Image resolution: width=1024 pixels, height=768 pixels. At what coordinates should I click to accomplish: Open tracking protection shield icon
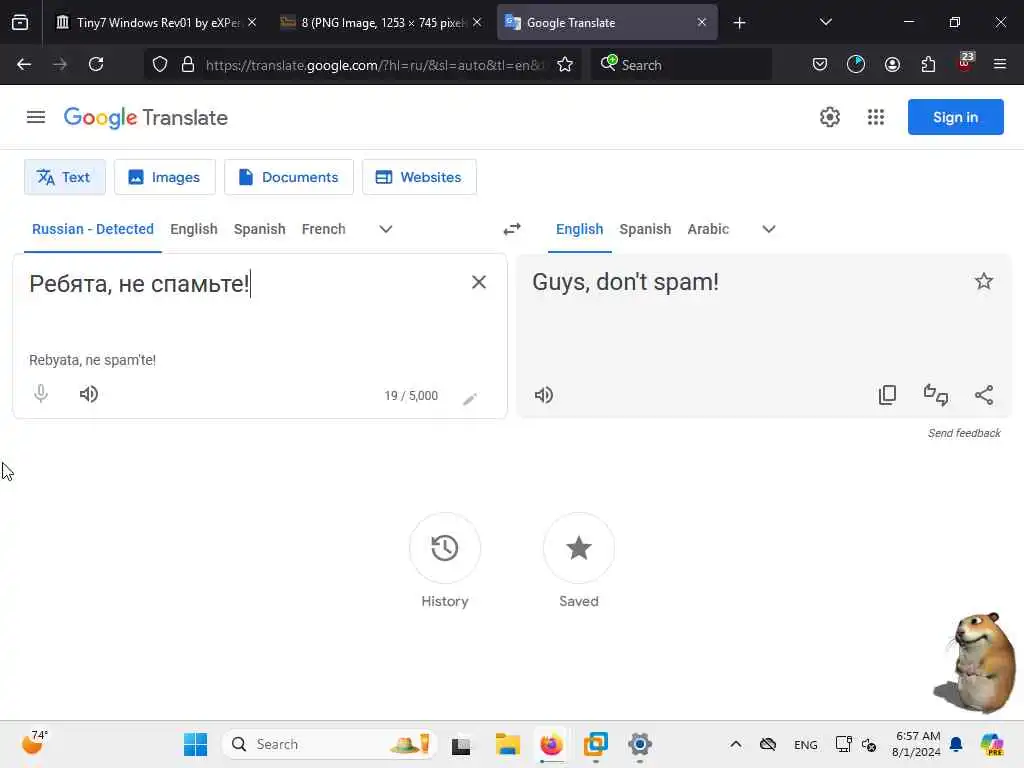[160, 65]
